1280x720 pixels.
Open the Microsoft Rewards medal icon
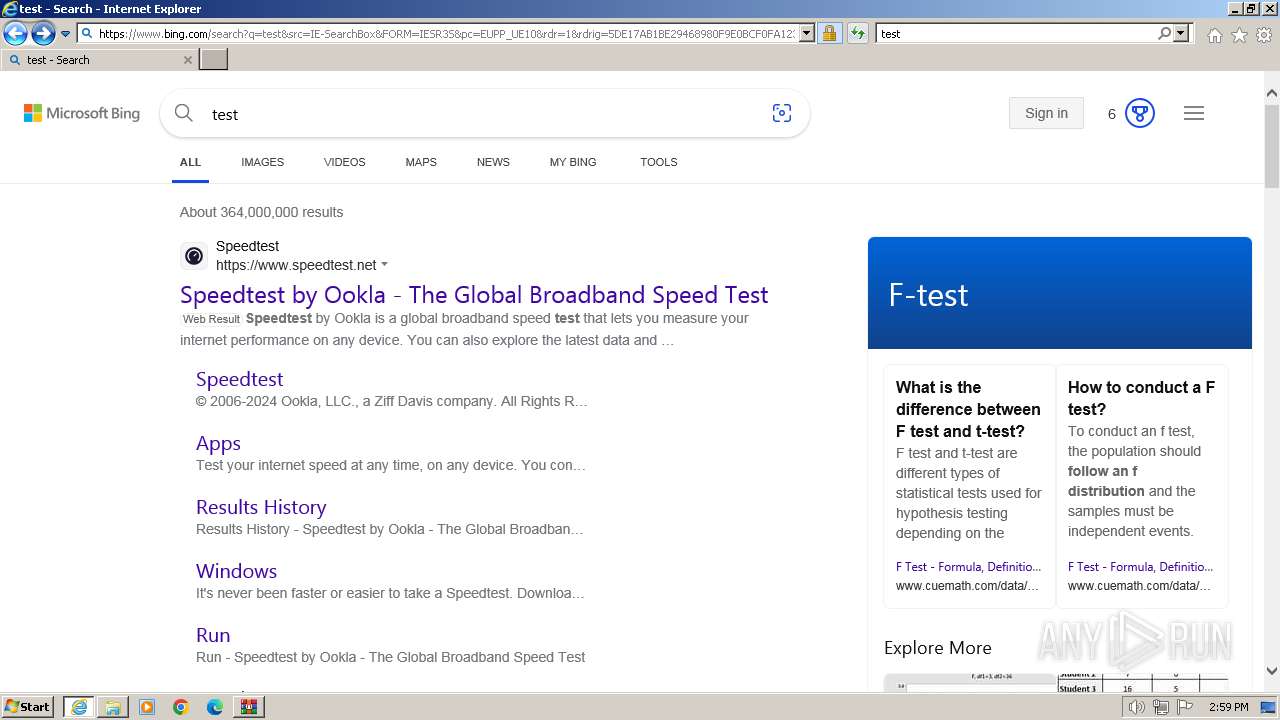pyautogui.click(x=1140, y=113)
